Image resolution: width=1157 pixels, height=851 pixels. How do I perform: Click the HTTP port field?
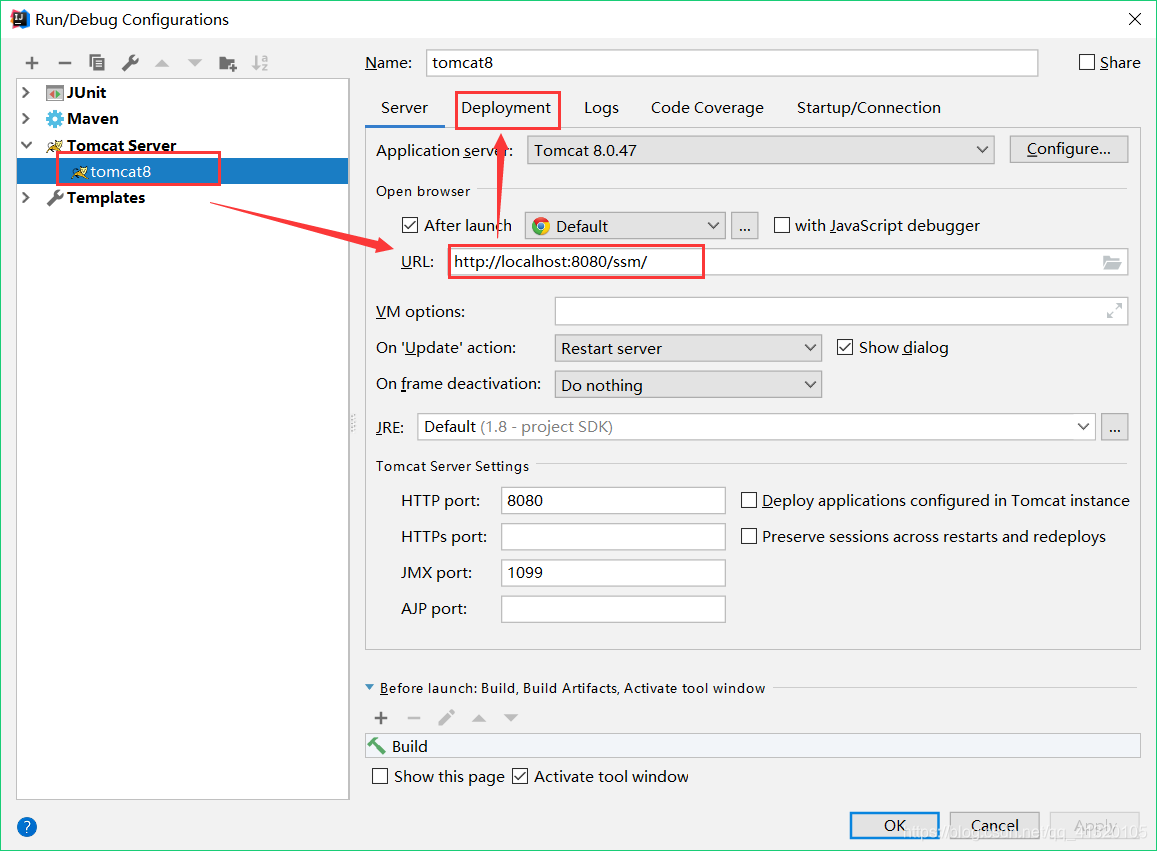click(x=613, y=500)
